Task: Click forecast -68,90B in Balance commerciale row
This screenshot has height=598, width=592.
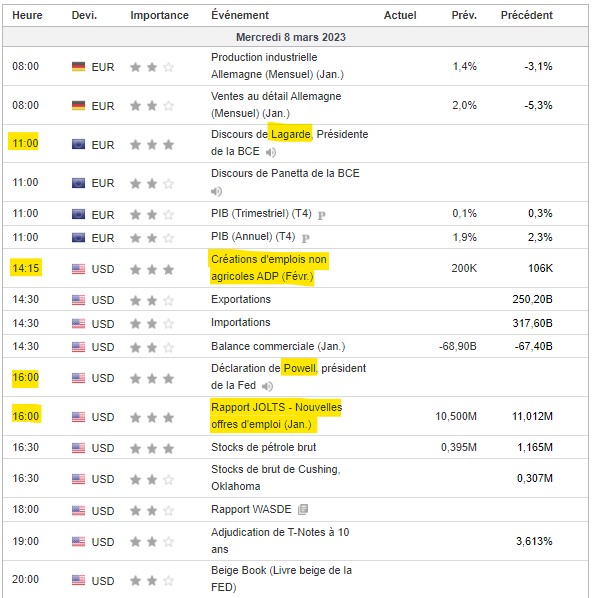Action: (458, 346)
